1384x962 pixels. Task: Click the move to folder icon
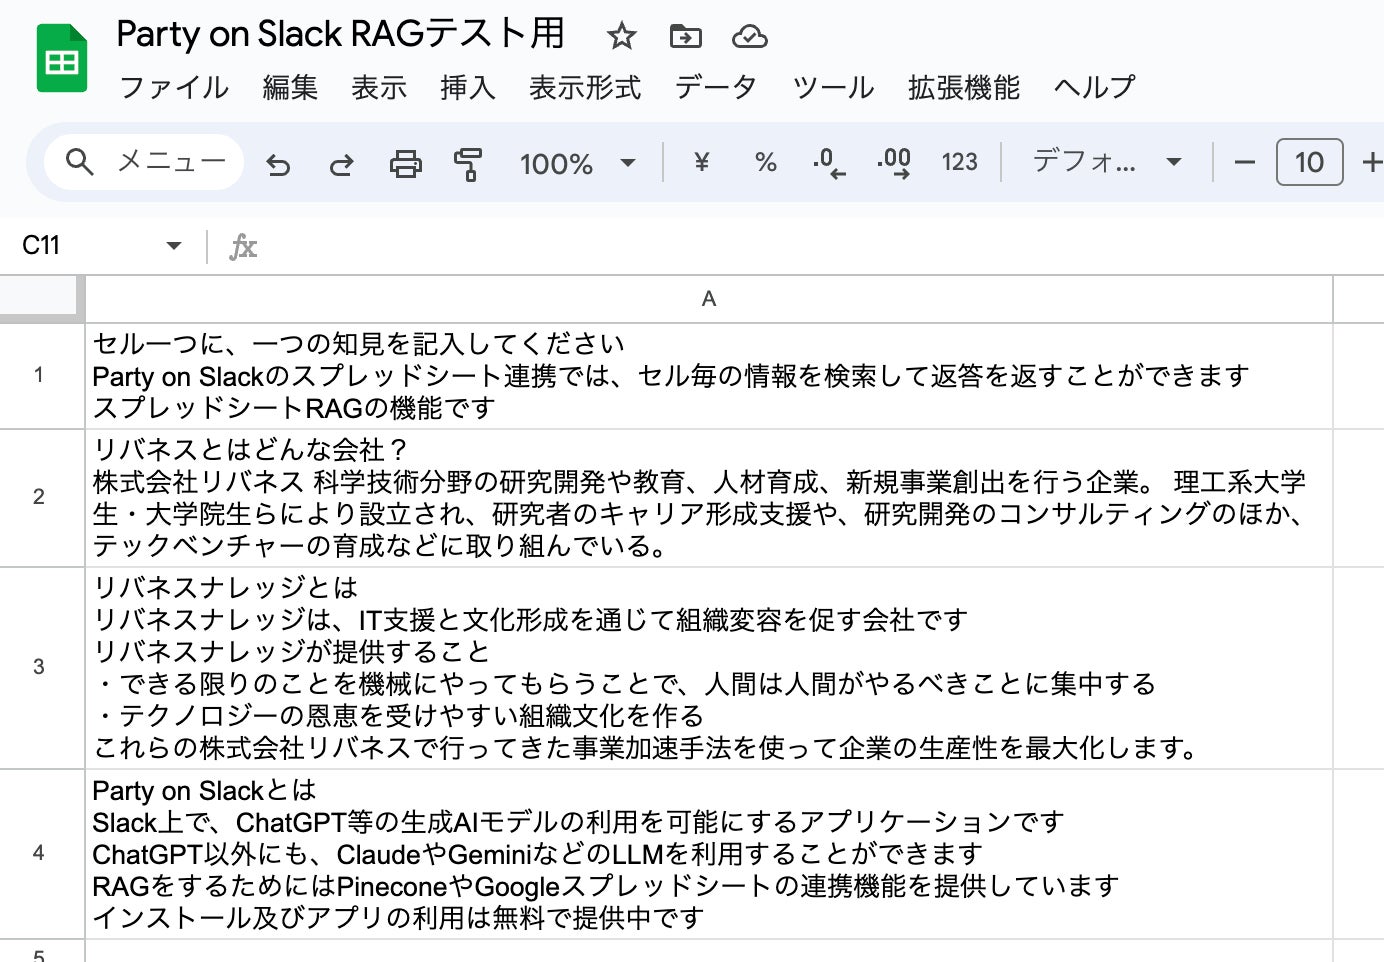[x=685, y=37]
